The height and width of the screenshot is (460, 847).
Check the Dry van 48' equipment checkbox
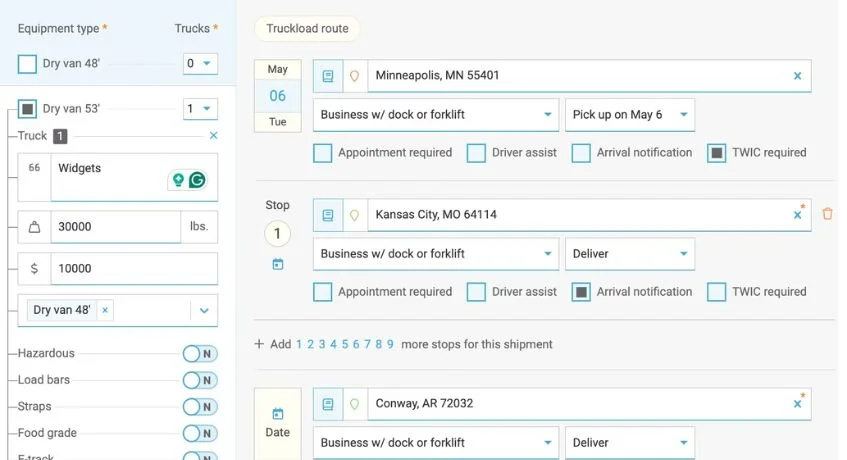[27, 64]
